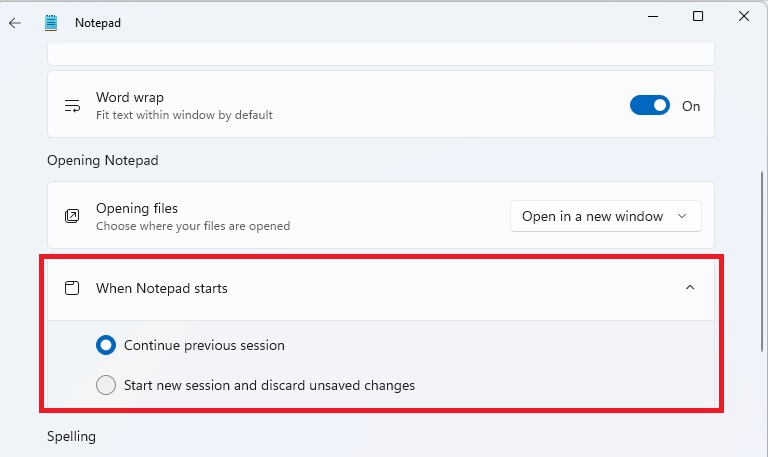
Task: Click the When Notepad starts icon
Action: pyautogui.click(x=72, y=288)
